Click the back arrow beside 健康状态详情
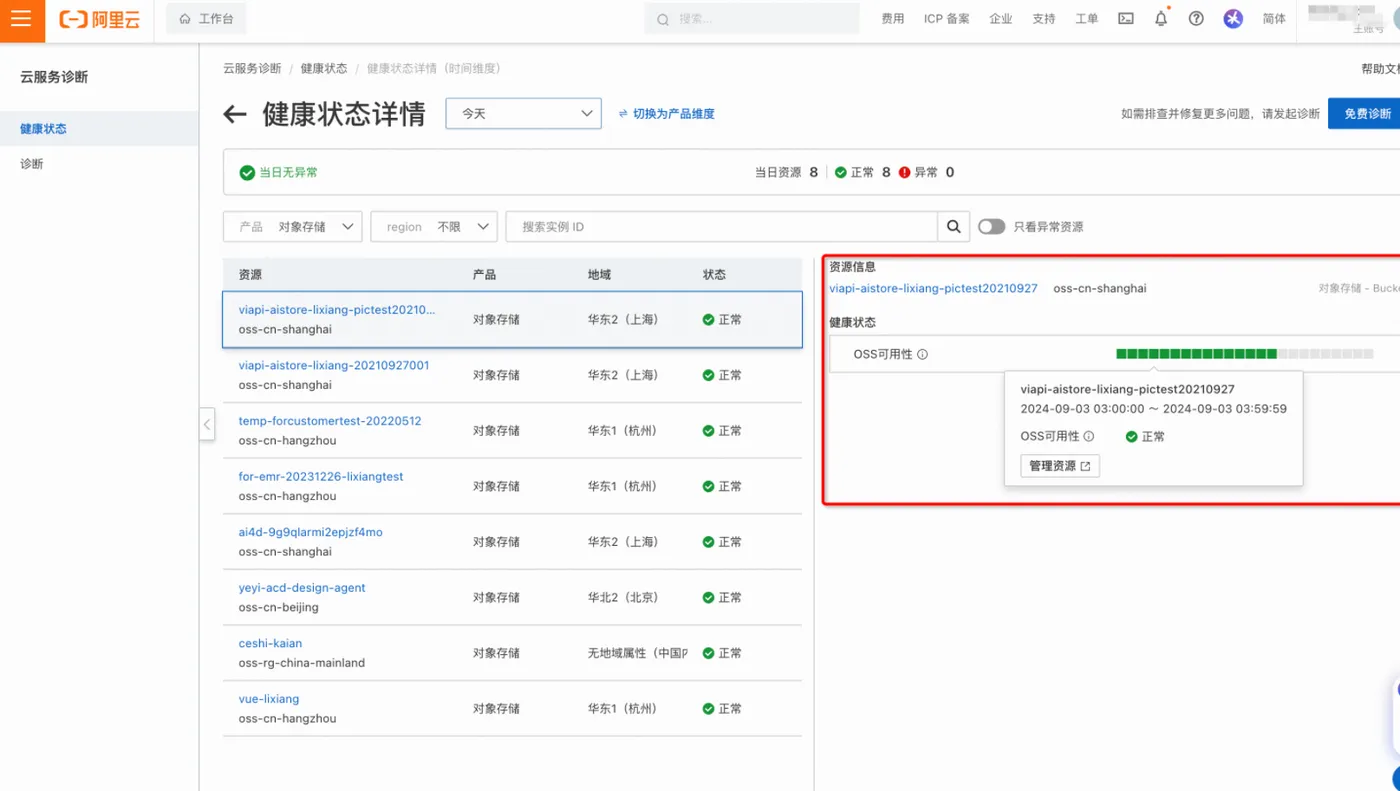 pos(235,114)
